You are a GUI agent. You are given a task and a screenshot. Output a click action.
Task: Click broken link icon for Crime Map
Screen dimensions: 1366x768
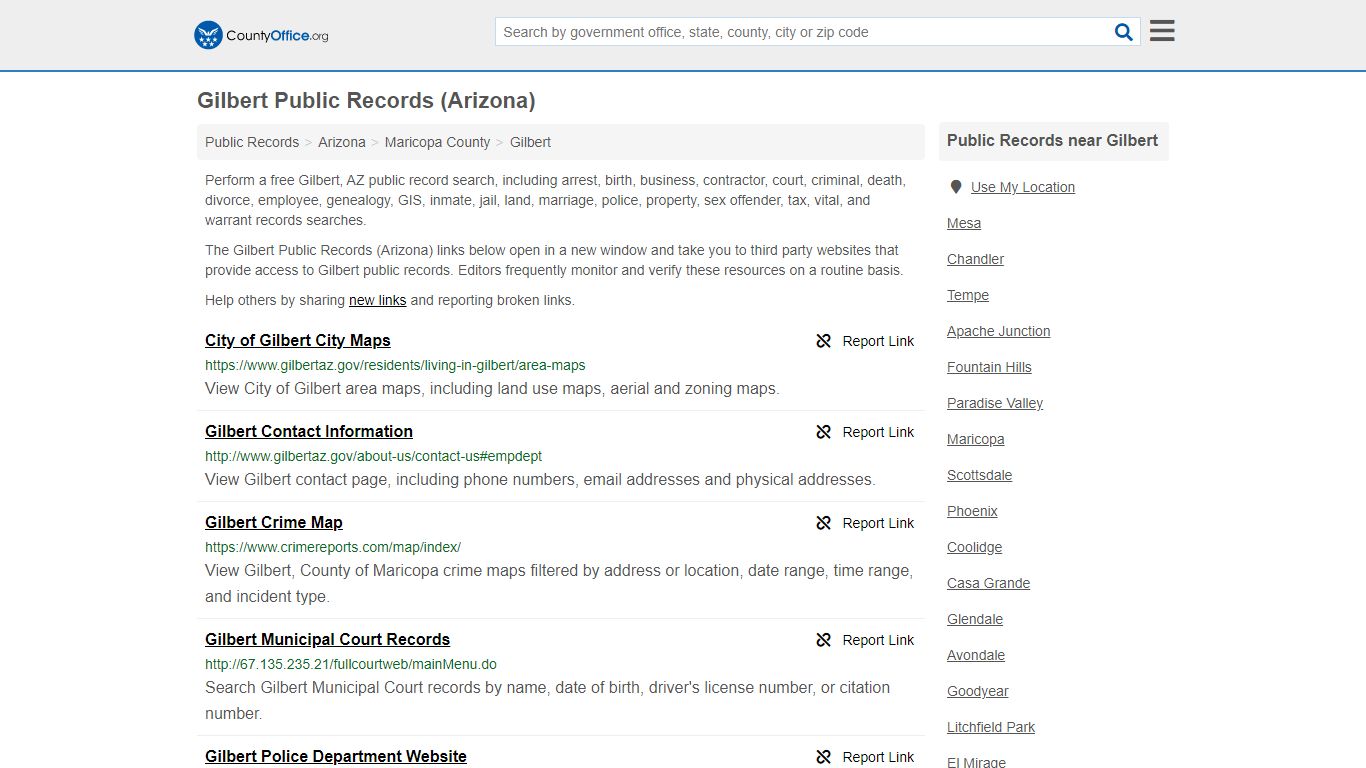coord(824,523)
